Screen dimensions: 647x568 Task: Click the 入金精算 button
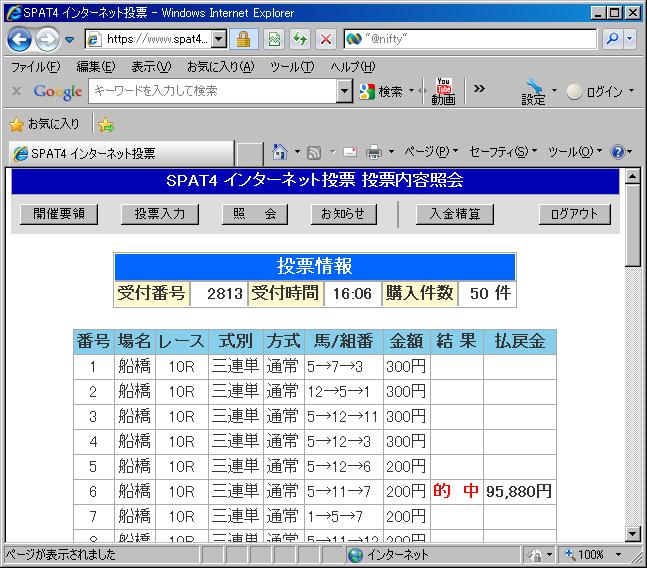(x=455, y=214)
